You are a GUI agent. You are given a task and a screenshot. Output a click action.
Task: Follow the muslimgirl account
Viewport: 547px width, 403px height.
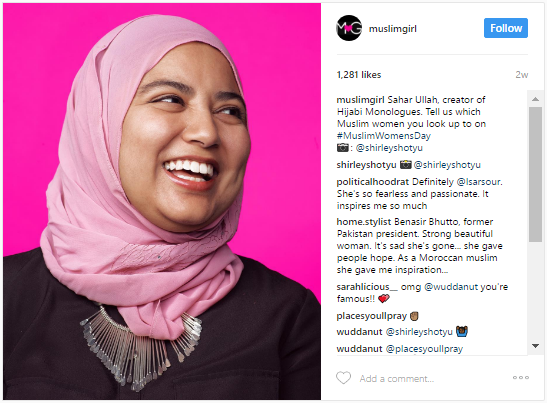(x=506, y=28)
